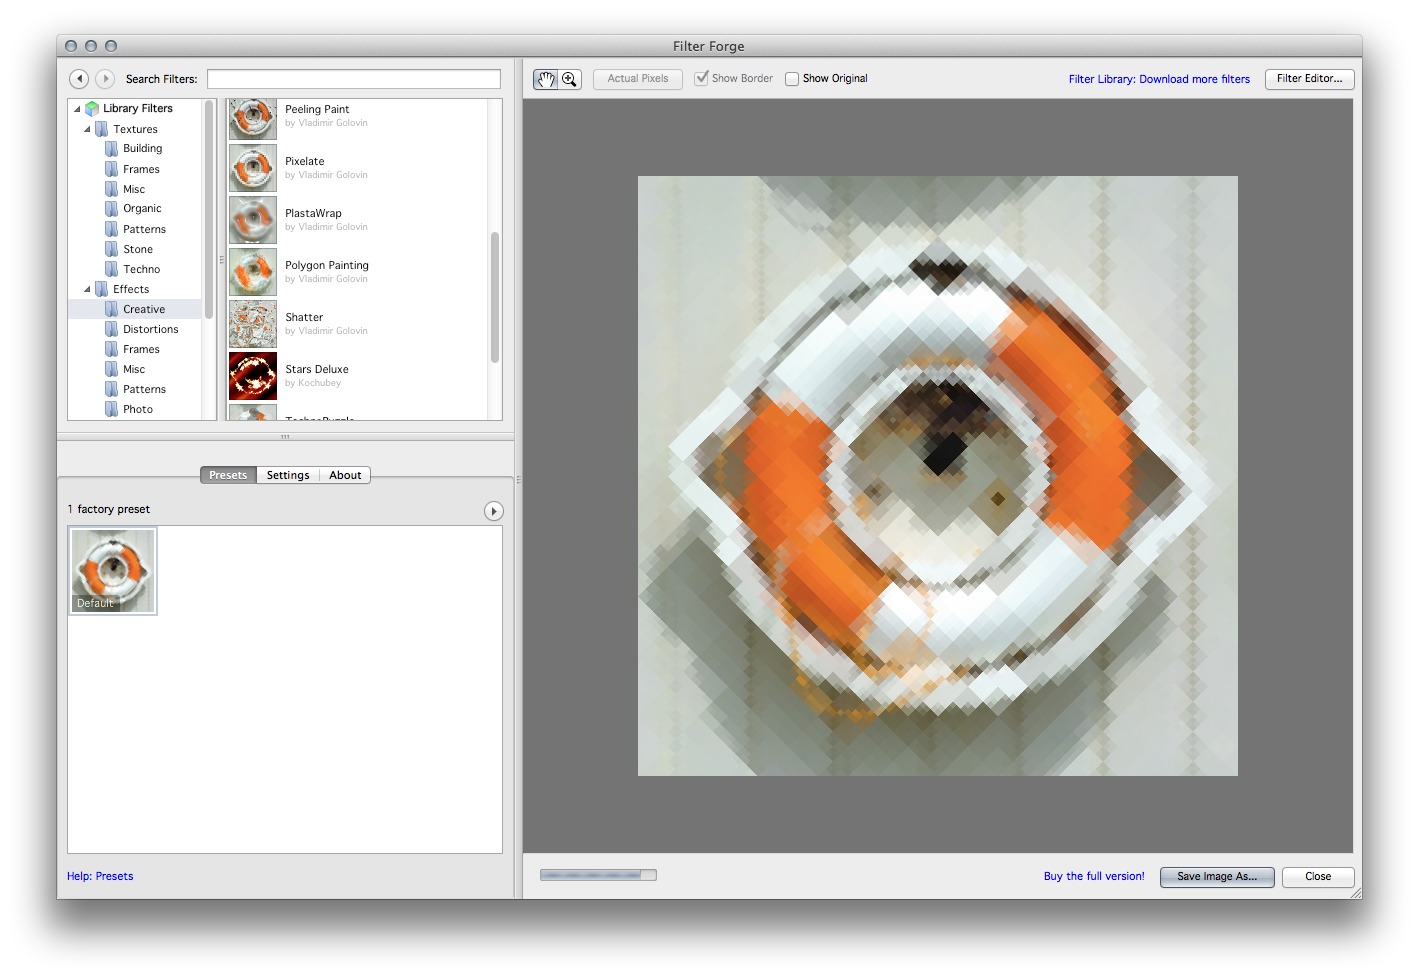This screenshot has height=978, width=1419.
Task: Choose the Shatter filter thumbnail
Action: click(253, 324)
